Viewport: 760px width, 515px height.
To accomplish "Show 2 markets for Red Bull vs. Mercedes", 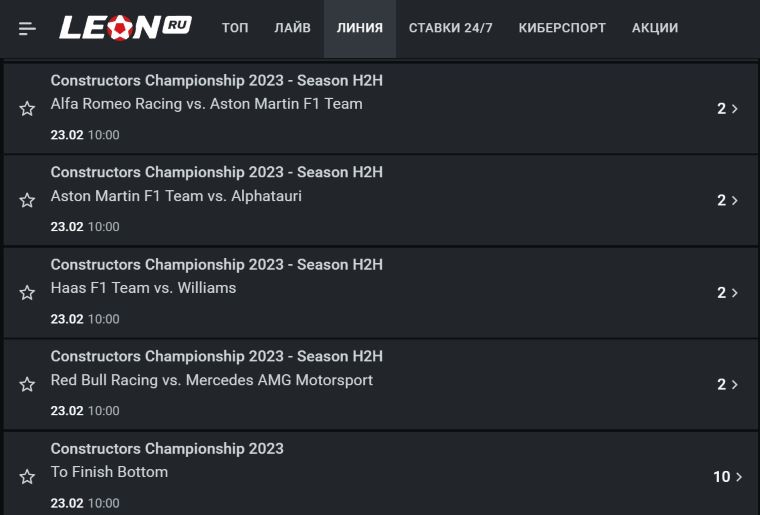I will 728,385.
